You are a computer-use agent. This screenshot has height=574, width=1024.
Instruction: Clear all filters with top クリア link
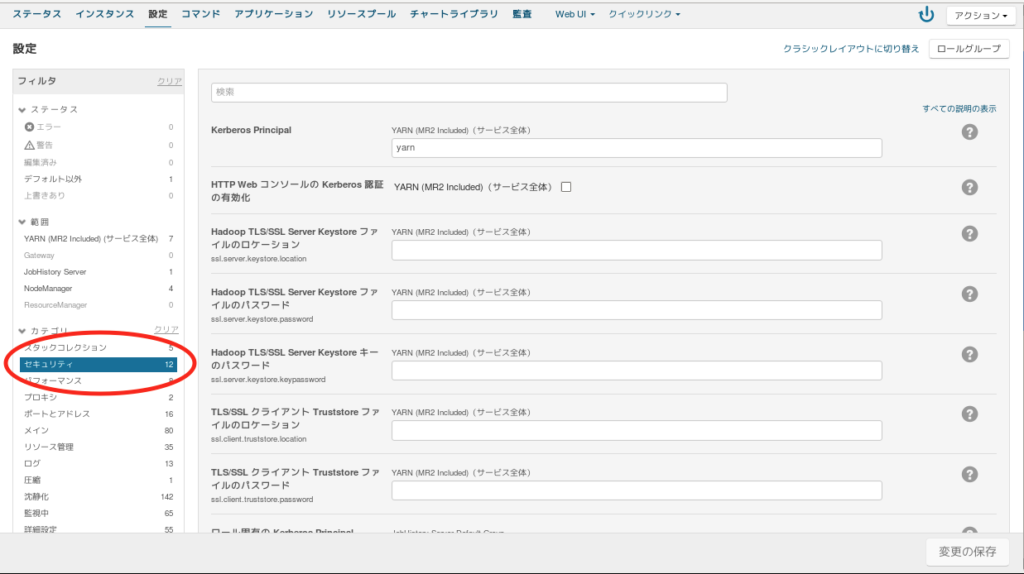point(169,81)
